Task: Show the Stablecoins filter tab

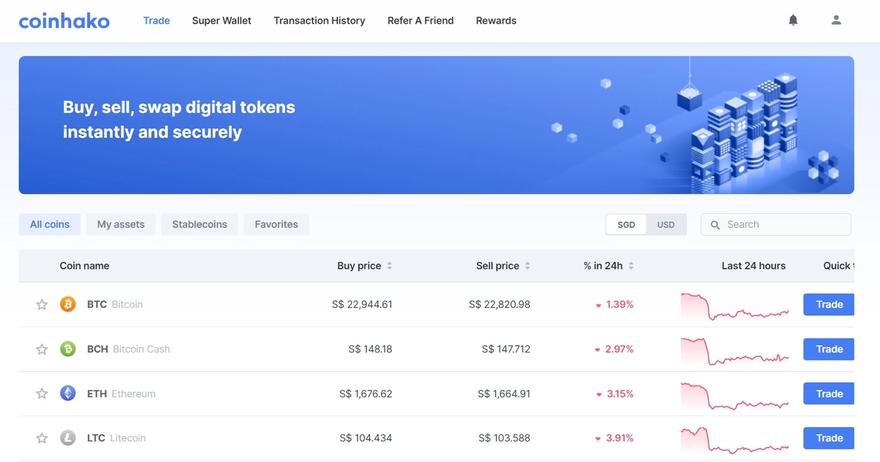Action: coord(200,225)
